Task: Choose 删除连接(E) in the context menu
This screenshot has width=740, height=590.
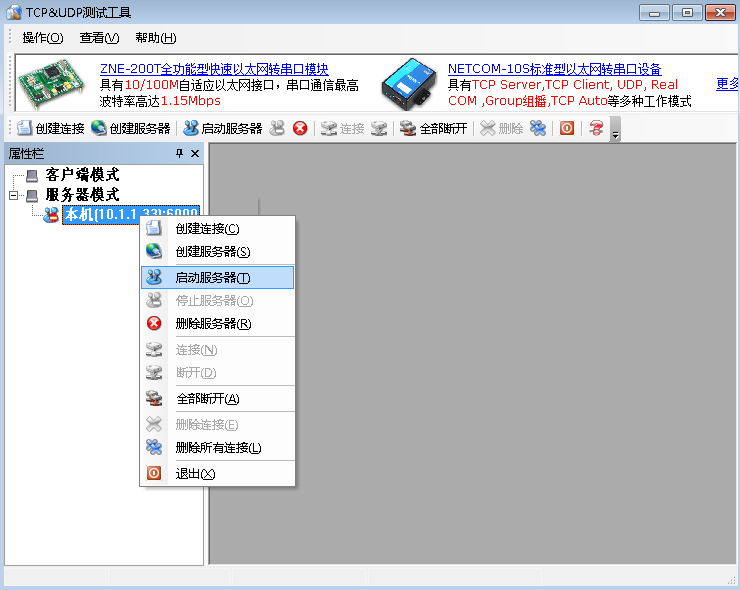Action: [217, 425]
